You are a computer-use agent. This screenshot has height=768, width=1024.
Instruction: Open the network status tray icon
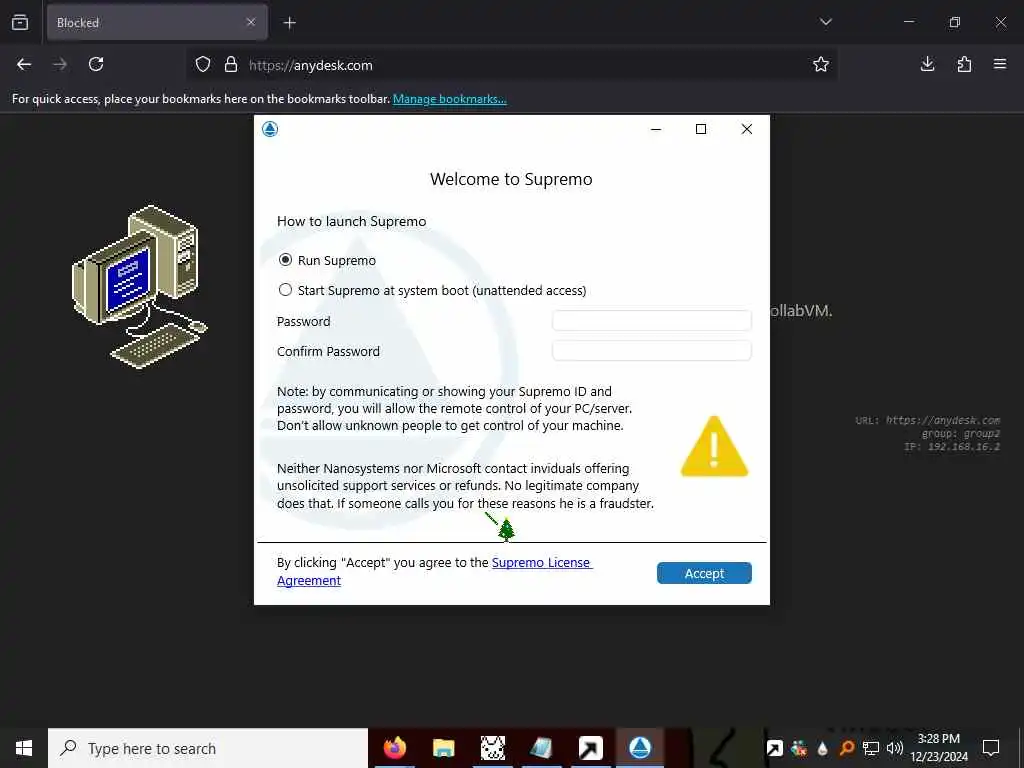871,748
